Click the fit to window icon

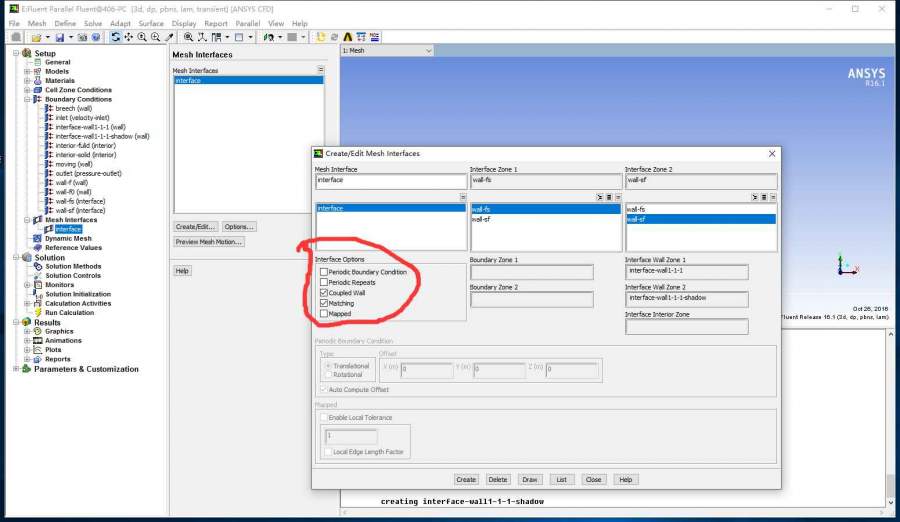[188, 37]
